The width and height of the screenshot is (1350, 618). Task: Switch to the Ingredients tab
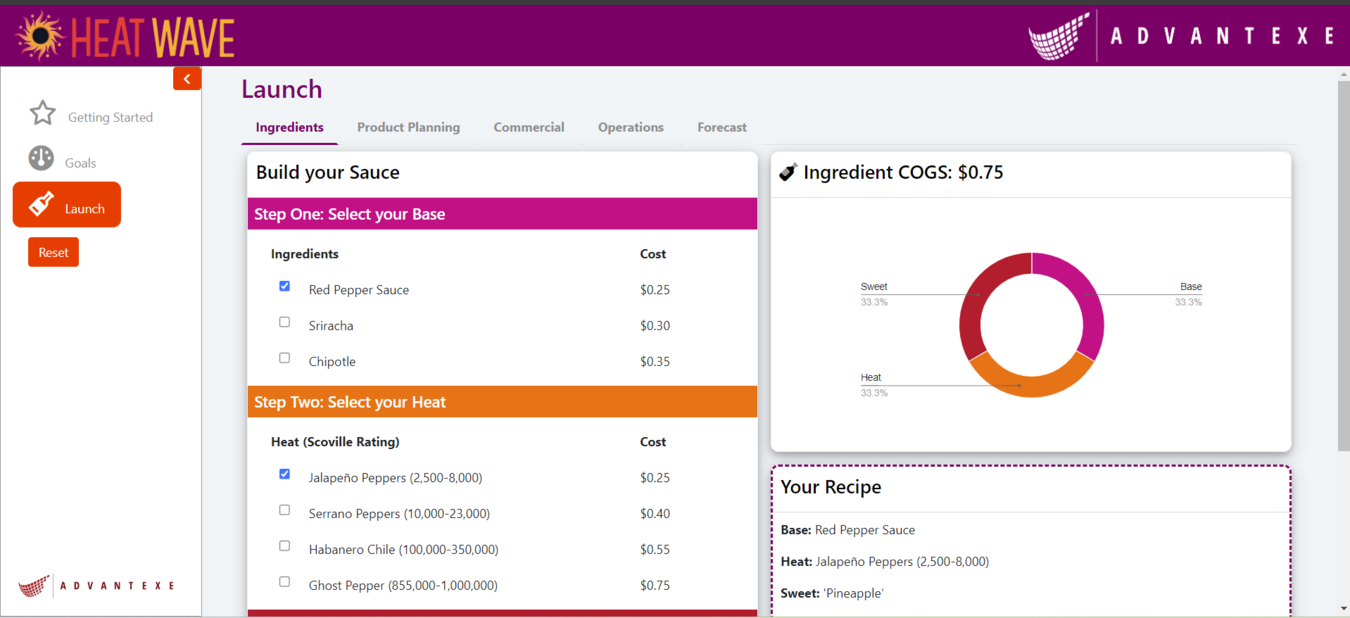pos(290,128)
